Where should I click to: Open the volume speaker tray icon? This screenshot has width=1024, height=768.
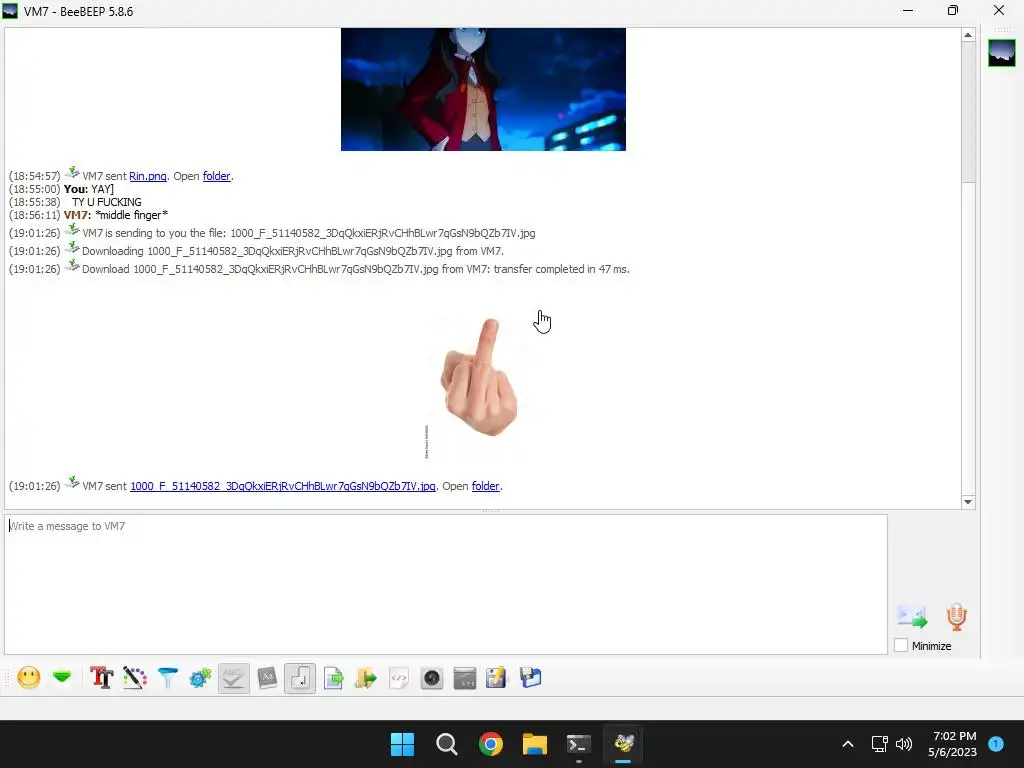point(904,744)
